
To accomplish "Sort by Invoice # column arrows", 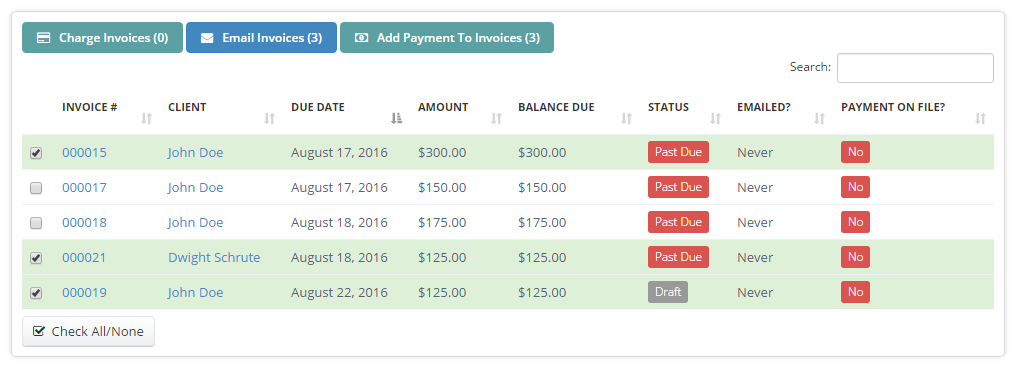I will coord(147,118).
